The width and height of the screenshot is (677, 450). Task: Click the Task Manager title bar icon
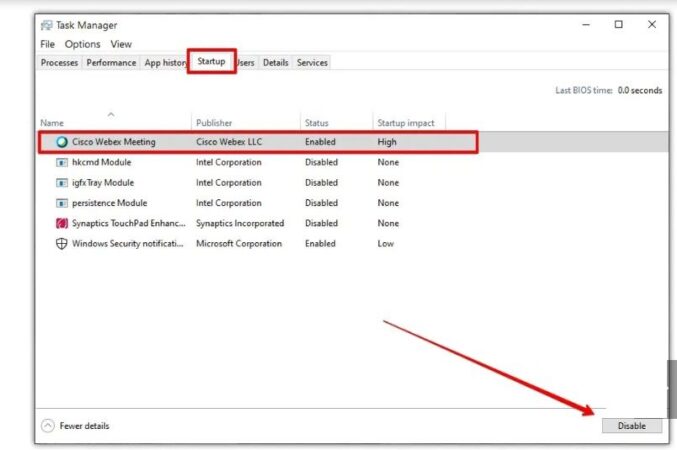pyautogui.click(x=46, y=25)
